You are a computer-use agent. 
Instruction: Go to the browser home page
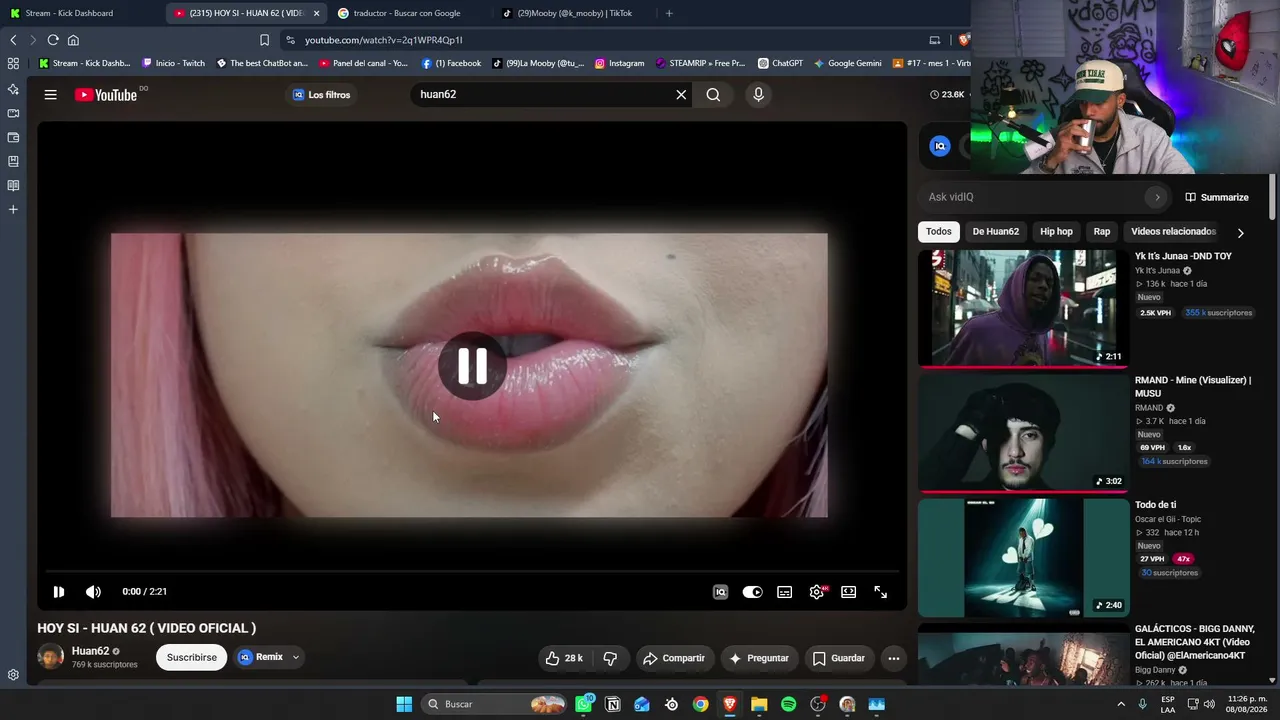73,40
